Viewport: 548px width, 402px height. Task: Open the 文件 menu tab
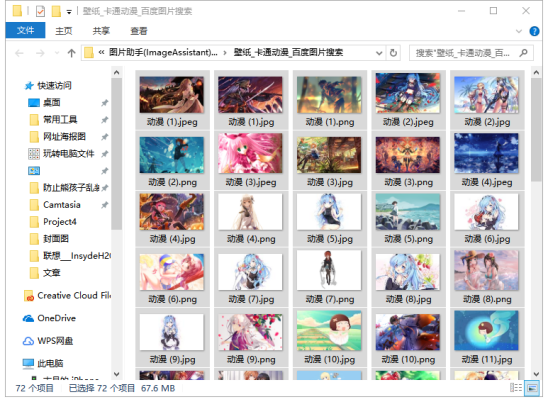tap(25, 30)
